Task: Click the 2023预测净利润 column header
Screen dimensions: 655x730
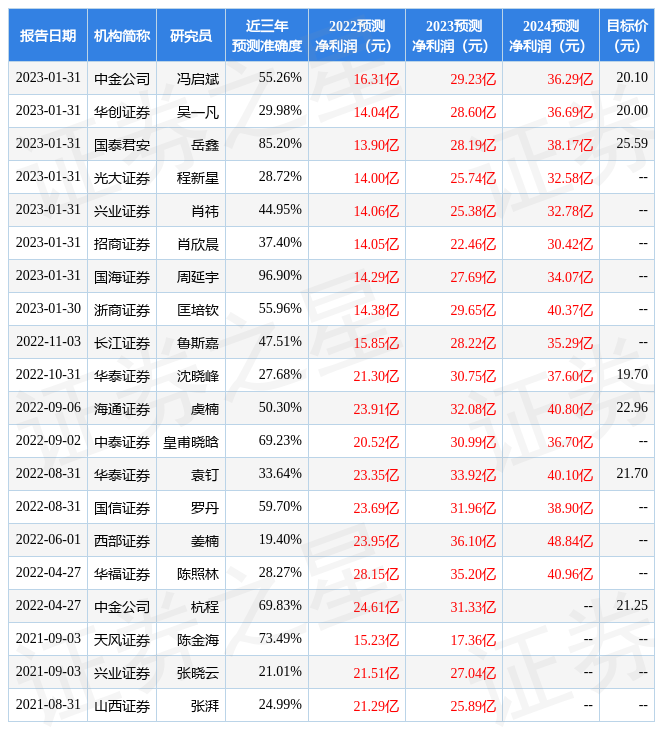Action: [x=454, y=35]
